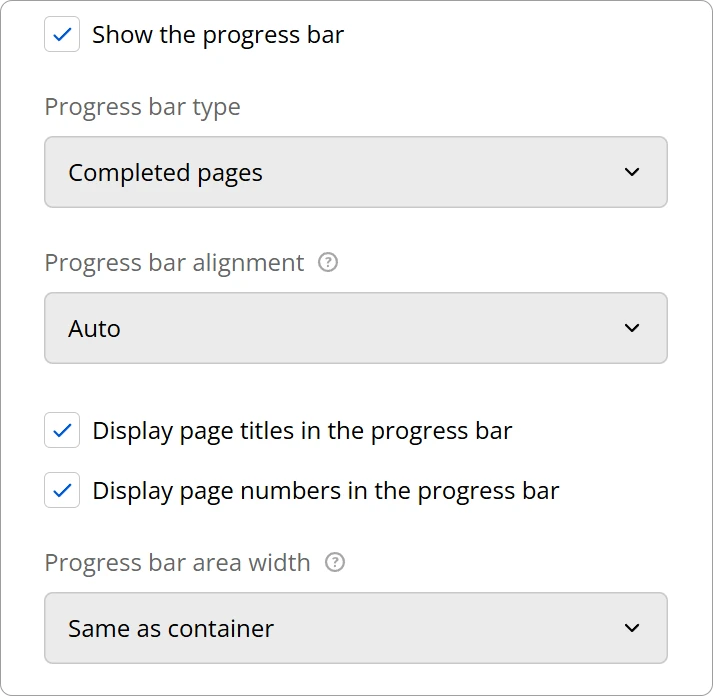Click help icon beside Progress bar alignment

pos(328,263)
